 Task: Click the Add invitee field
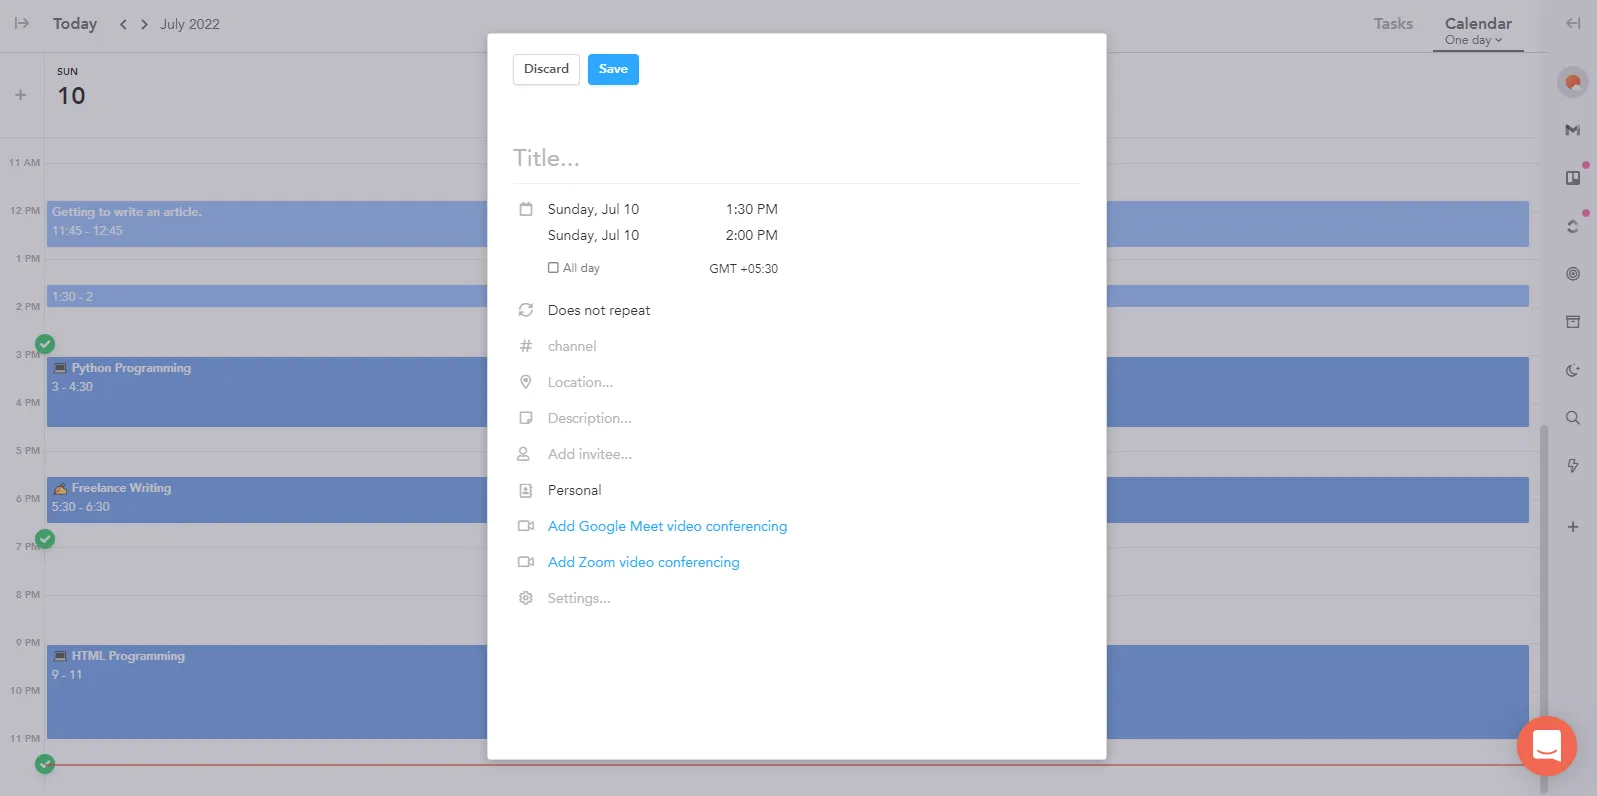(589, 454)
